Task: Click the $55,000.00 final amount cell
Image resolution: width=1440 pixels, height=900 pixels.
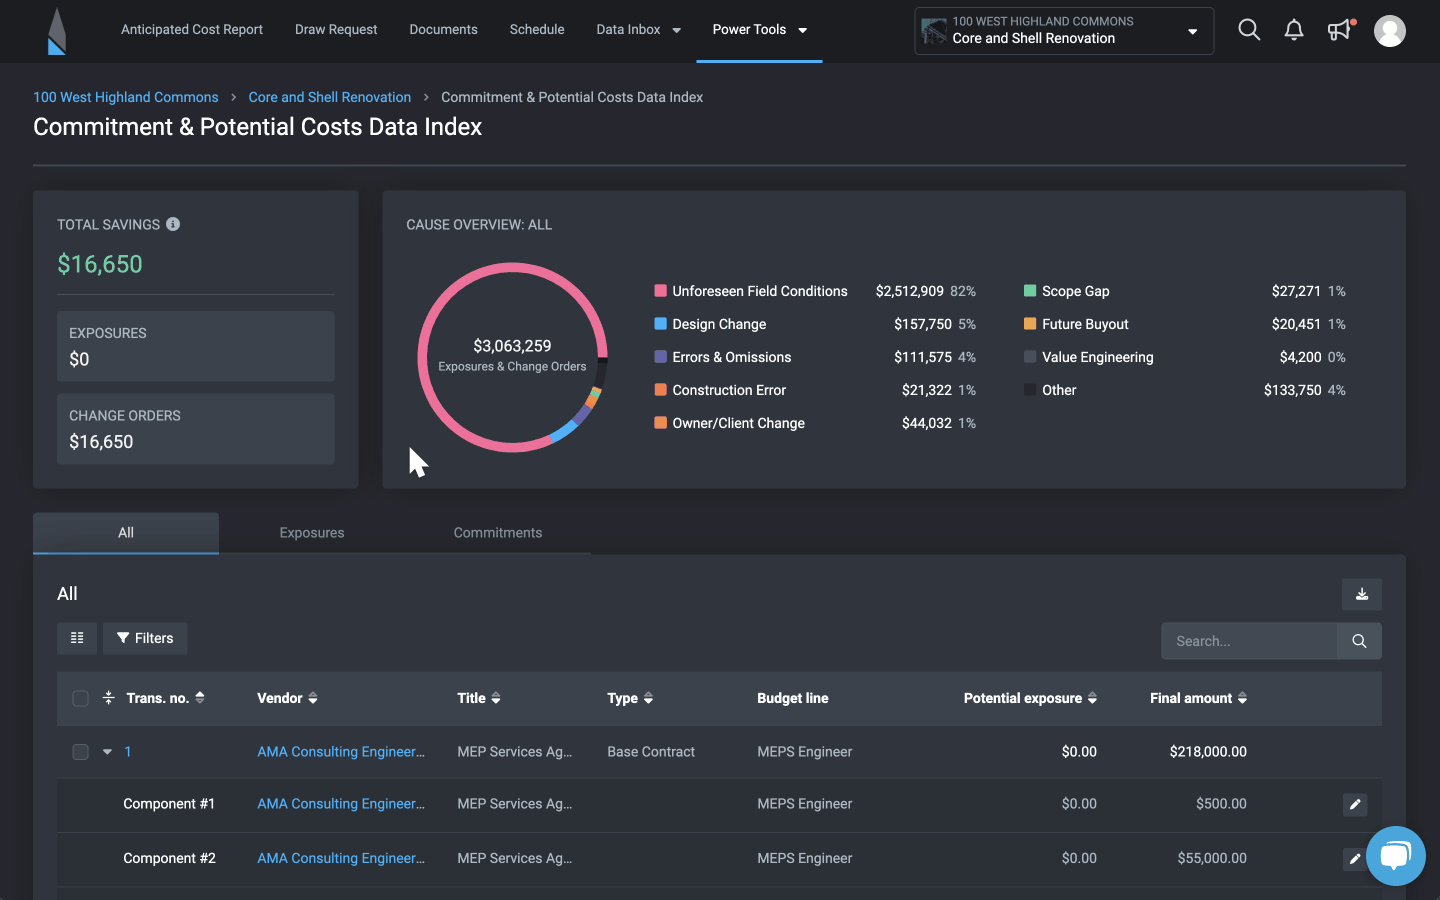Action: click(1212, 858)
